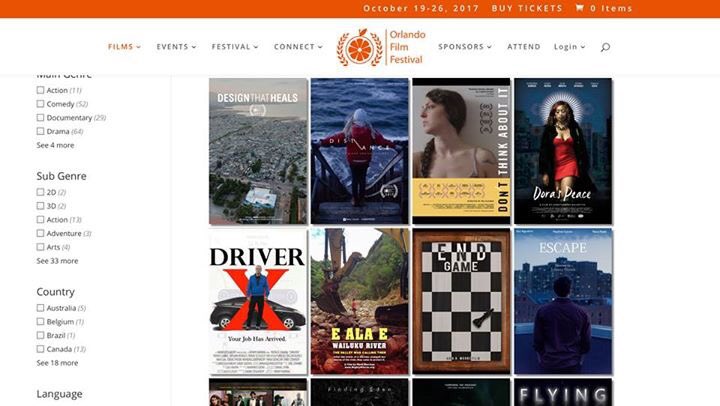Tick the Documentary genre checkbox

40,118
